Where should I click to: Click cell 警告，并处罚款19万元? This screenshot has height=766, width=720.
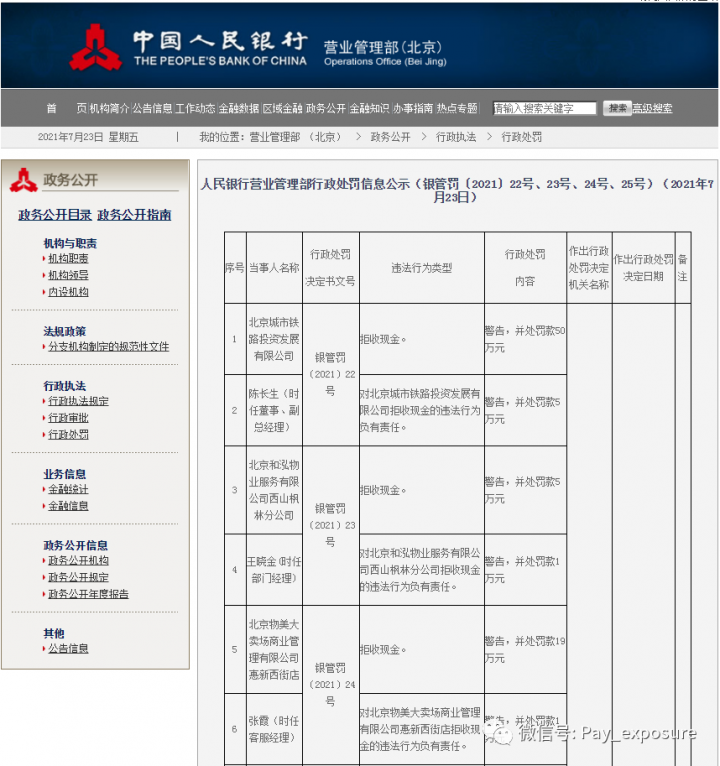[525, 649]
